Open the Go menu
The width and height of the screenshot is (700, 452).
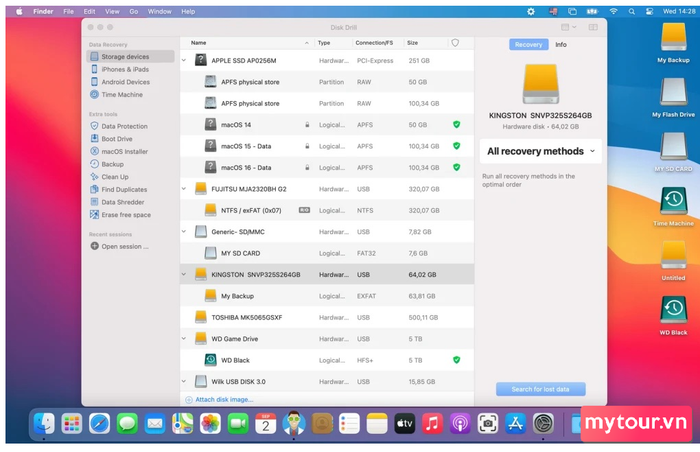point(133,12)
